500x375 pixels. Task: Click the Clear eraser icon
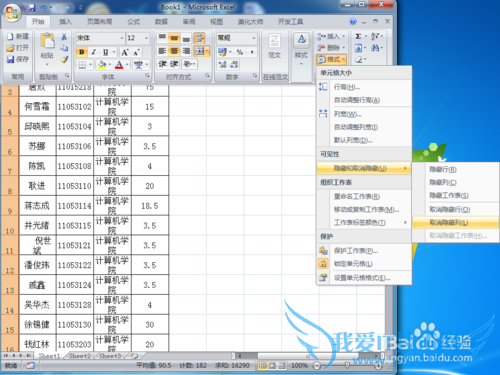pyautogui.click(x=358, y=60)
